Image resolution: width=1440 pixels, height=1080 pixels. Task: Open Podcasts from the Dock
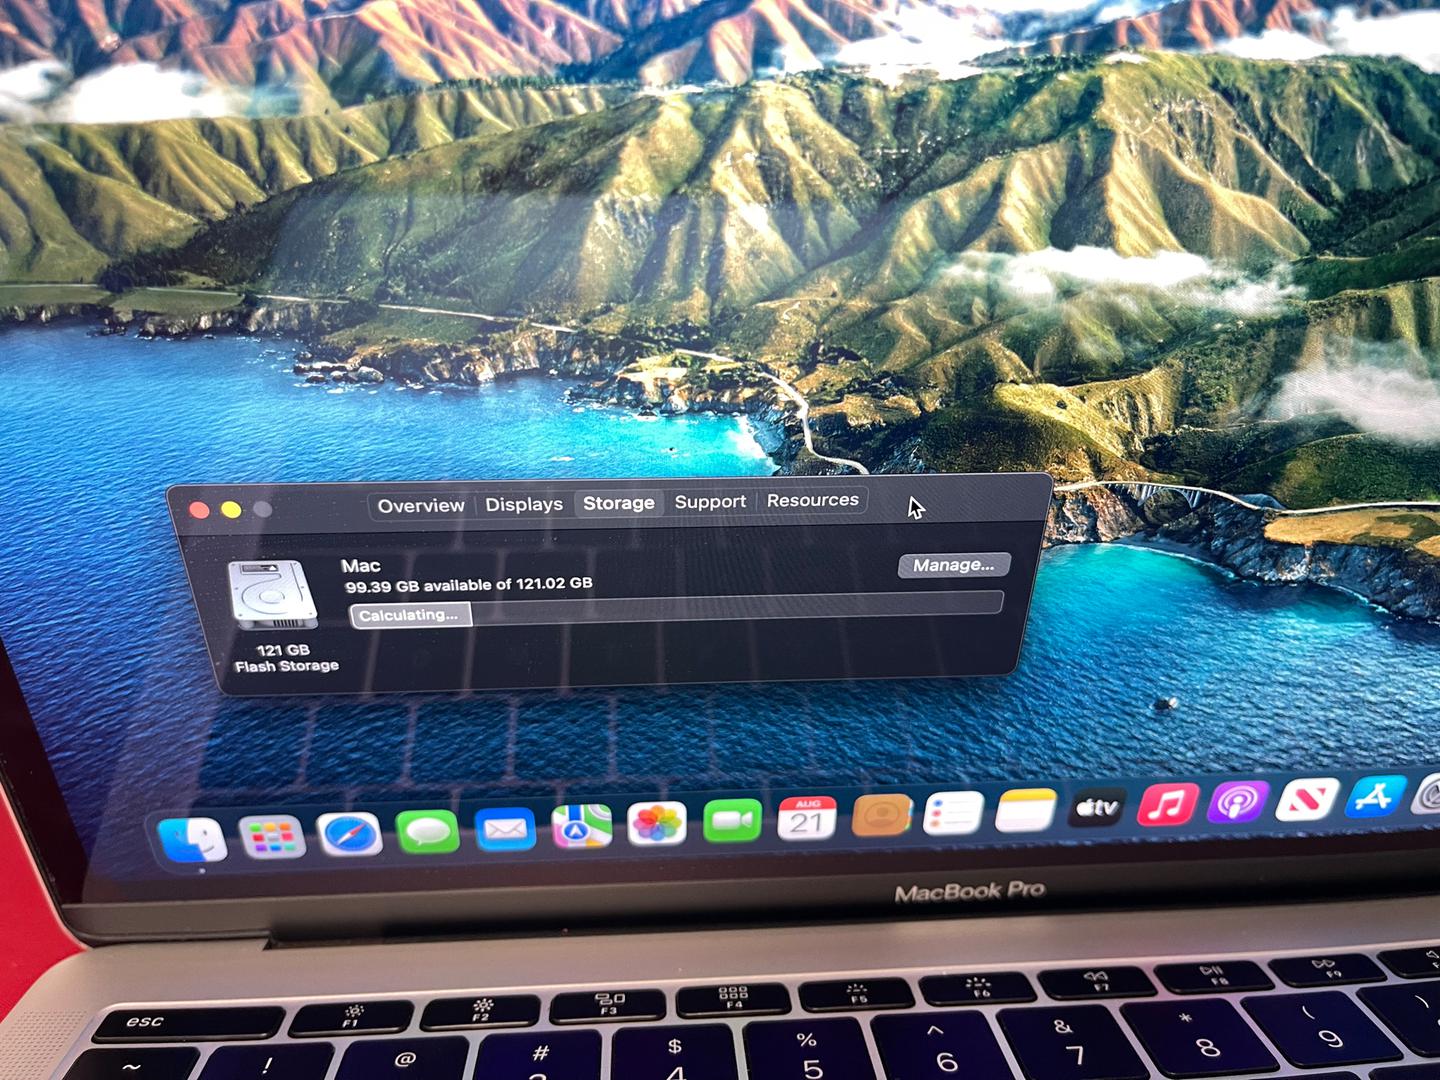click(x=1237, y=801)
